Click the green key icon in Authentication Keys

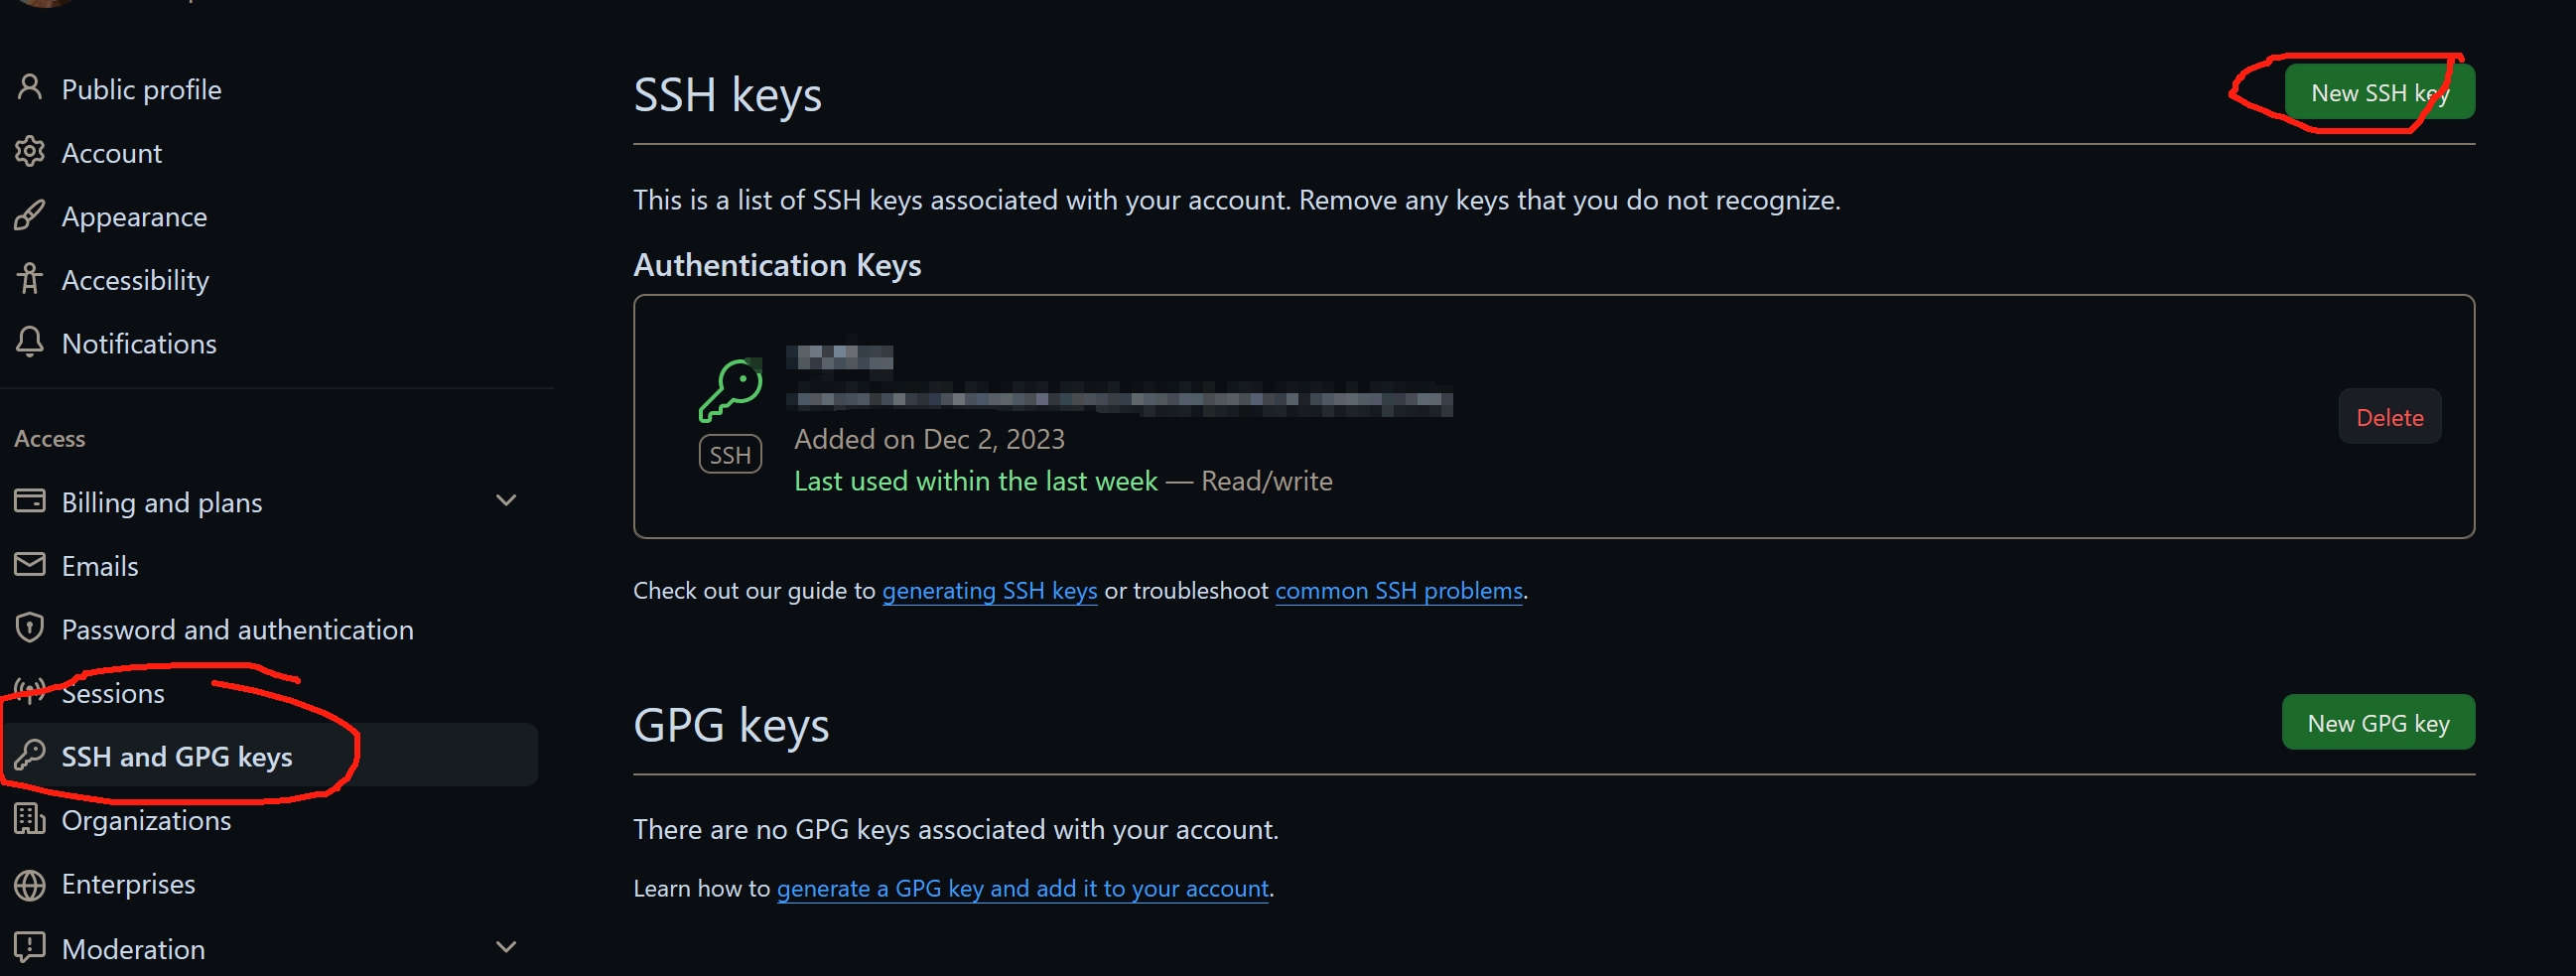(730, 390)
